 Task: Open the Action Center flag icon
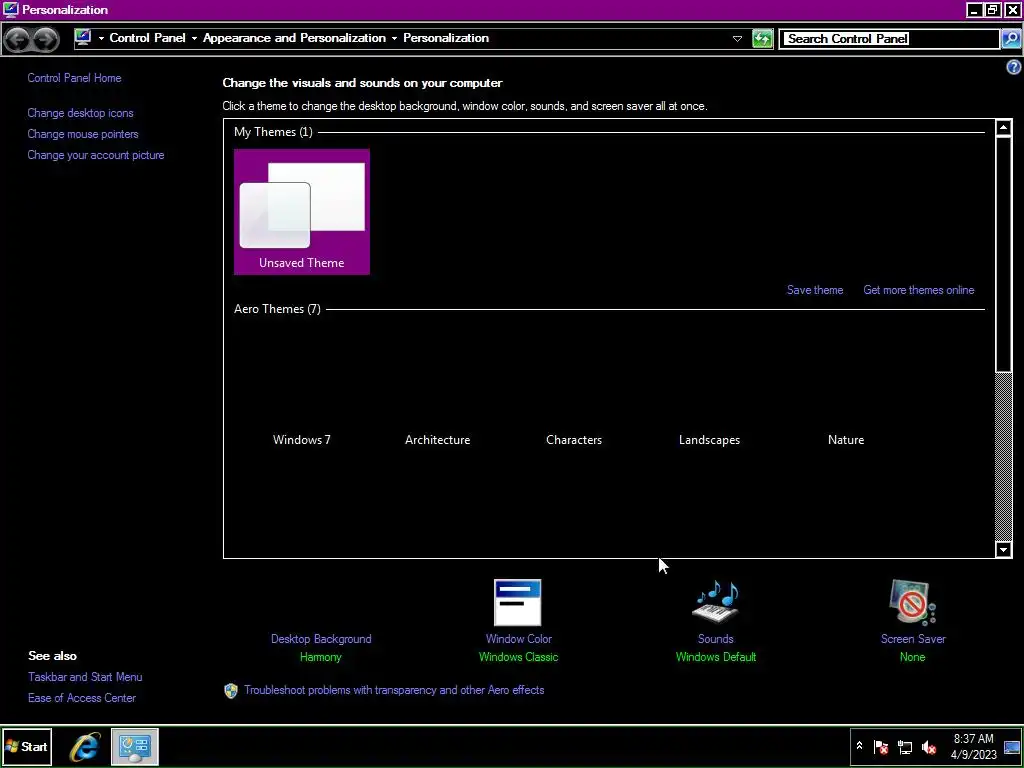[x=881, y=747]
